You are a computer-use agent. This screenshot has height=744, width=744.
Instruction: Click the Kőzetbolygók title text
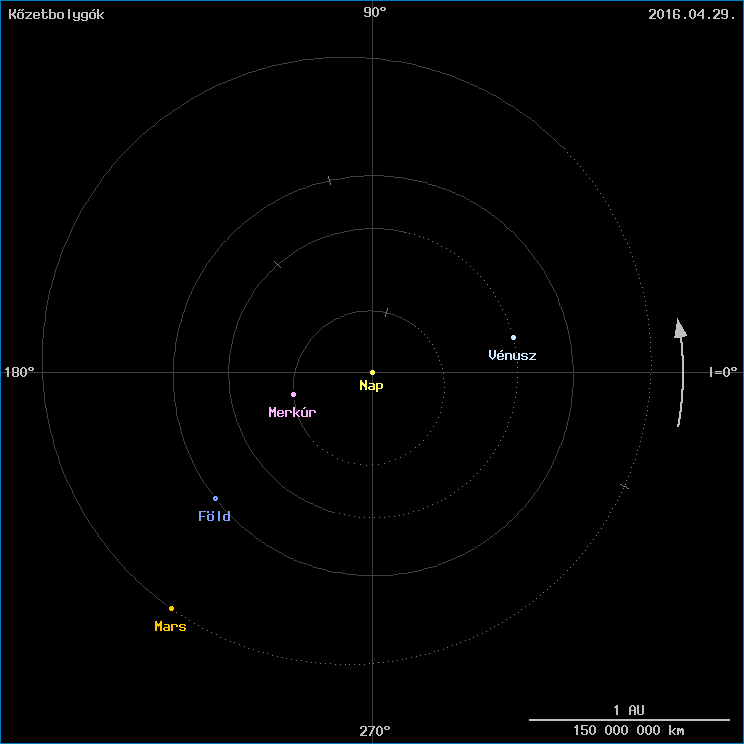(56, 14)
